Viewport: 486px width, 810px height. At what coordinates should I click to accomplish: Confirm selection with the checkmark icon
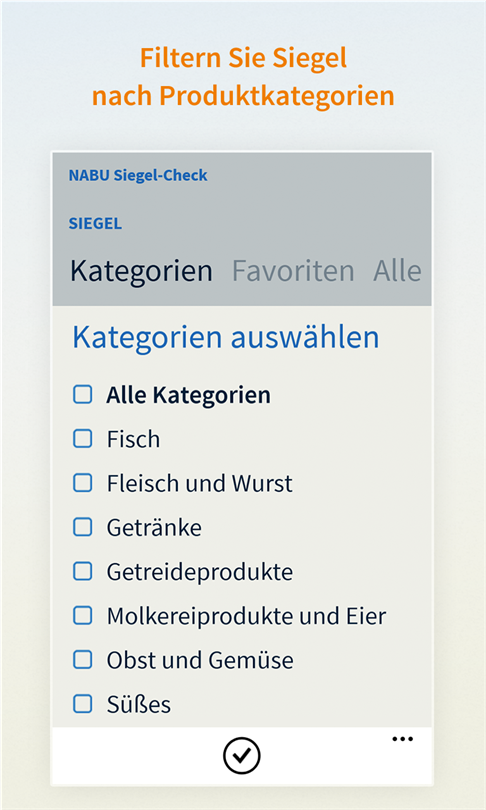click(242, 756)
